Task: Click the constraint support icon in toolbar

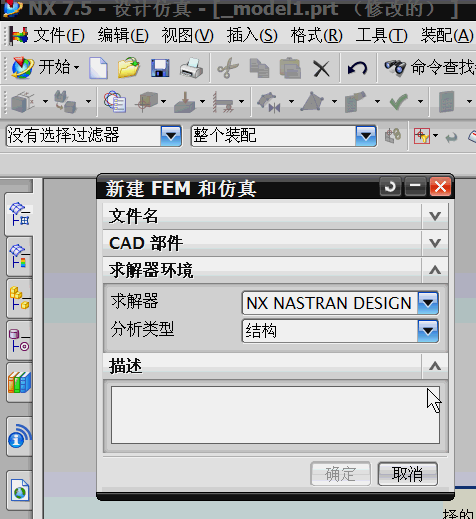Action: [223, 101]
